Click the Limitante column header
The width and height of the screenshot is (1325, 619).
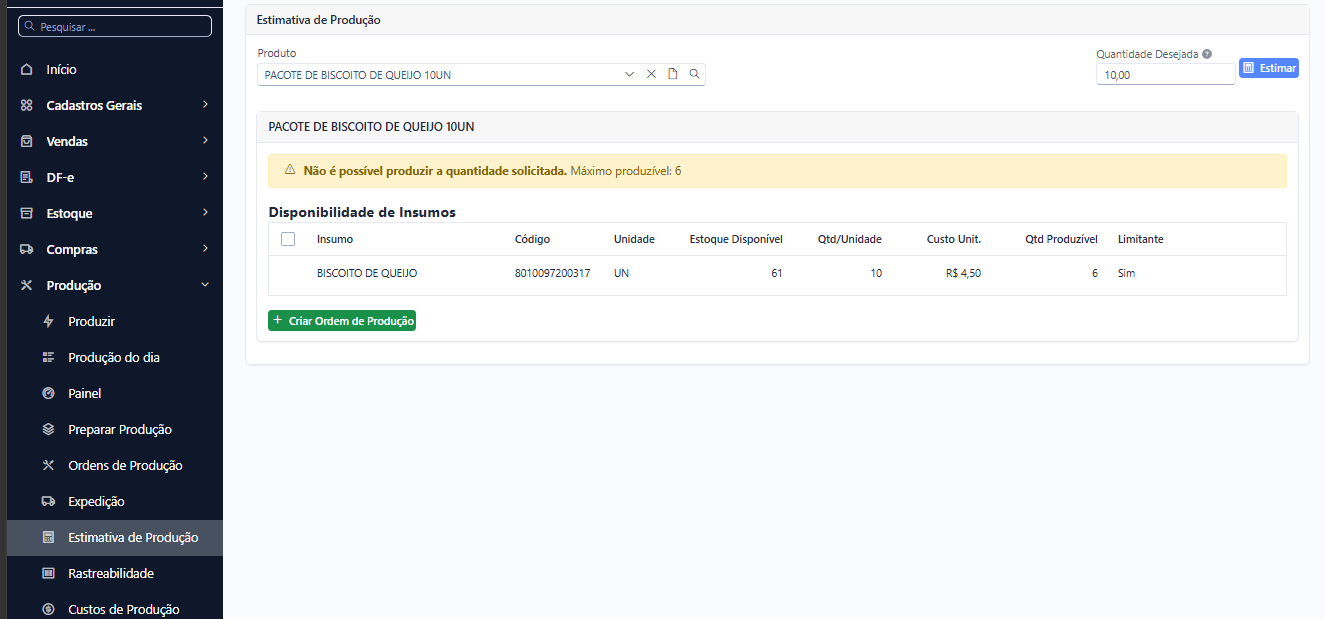[x=1140, y=239]
